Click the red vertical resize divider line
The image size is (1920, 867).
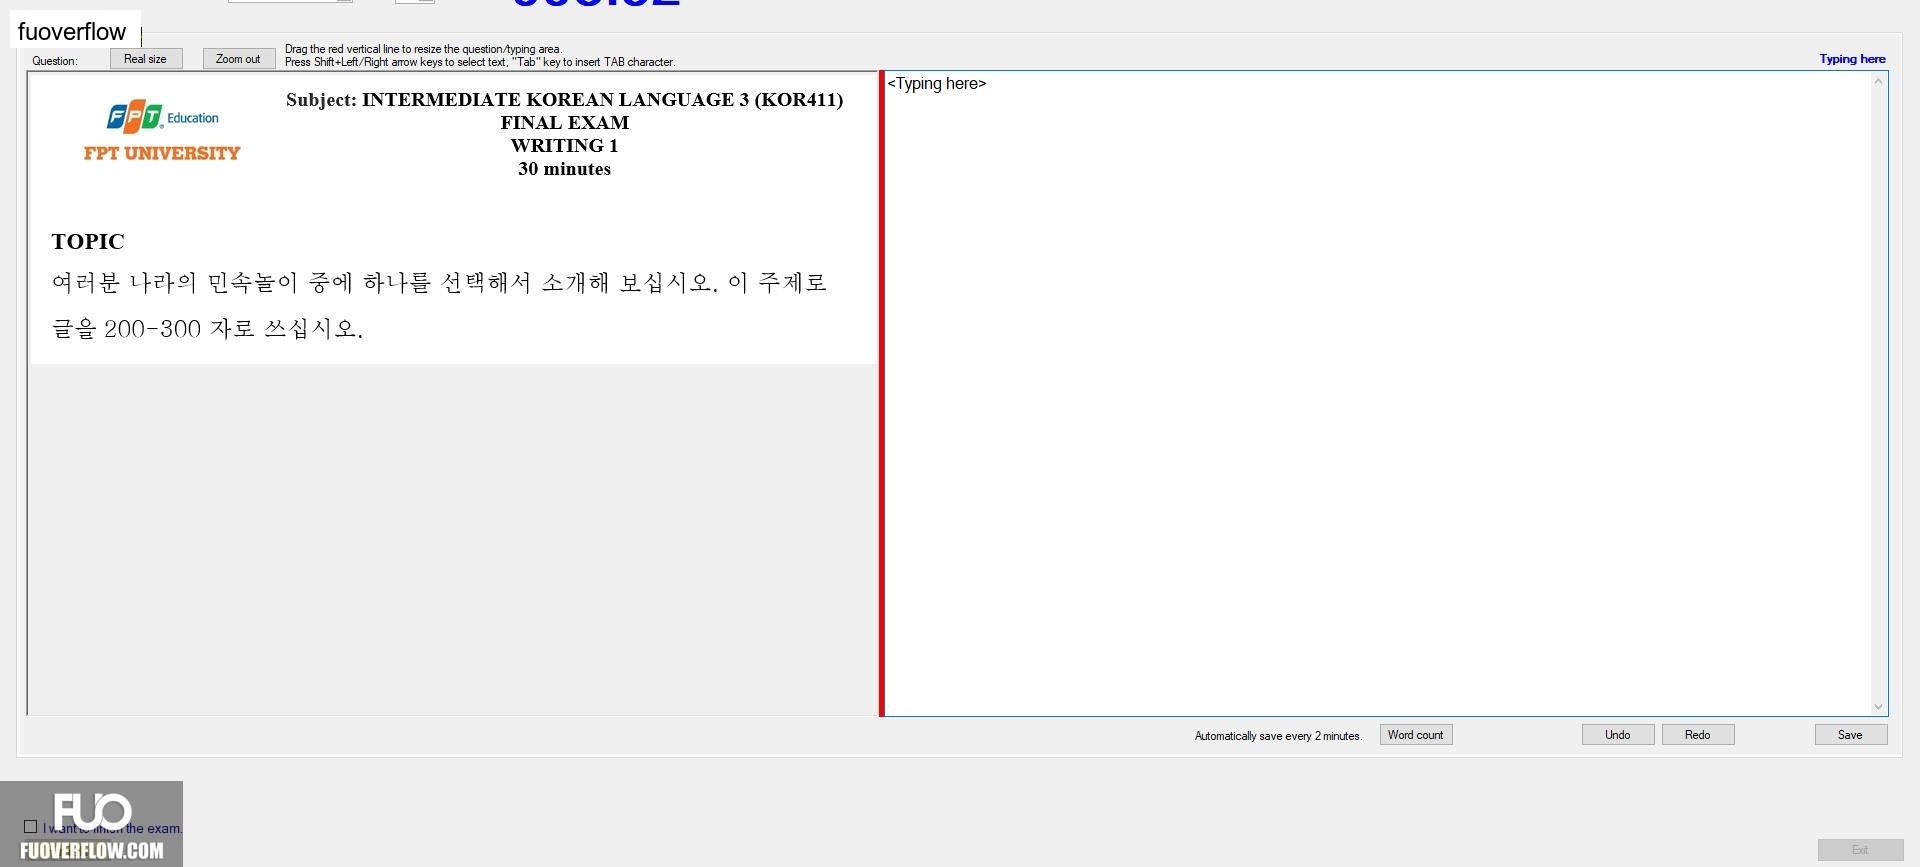882,393
